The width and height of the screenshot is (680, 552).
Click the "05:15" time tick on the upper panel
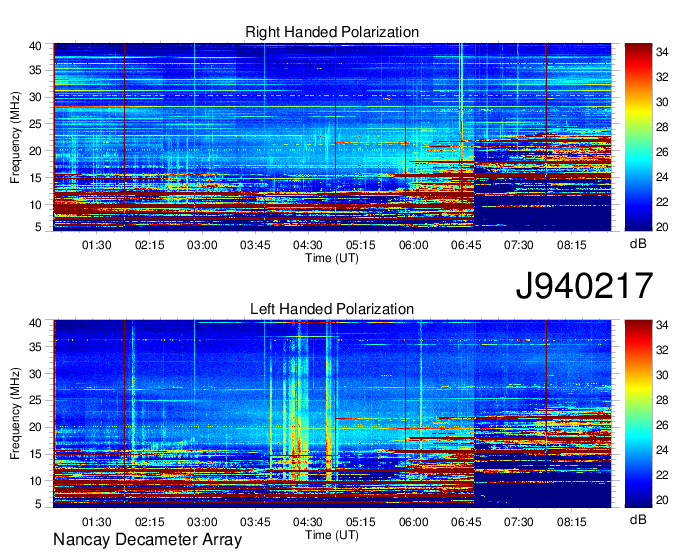click(360, 245)
